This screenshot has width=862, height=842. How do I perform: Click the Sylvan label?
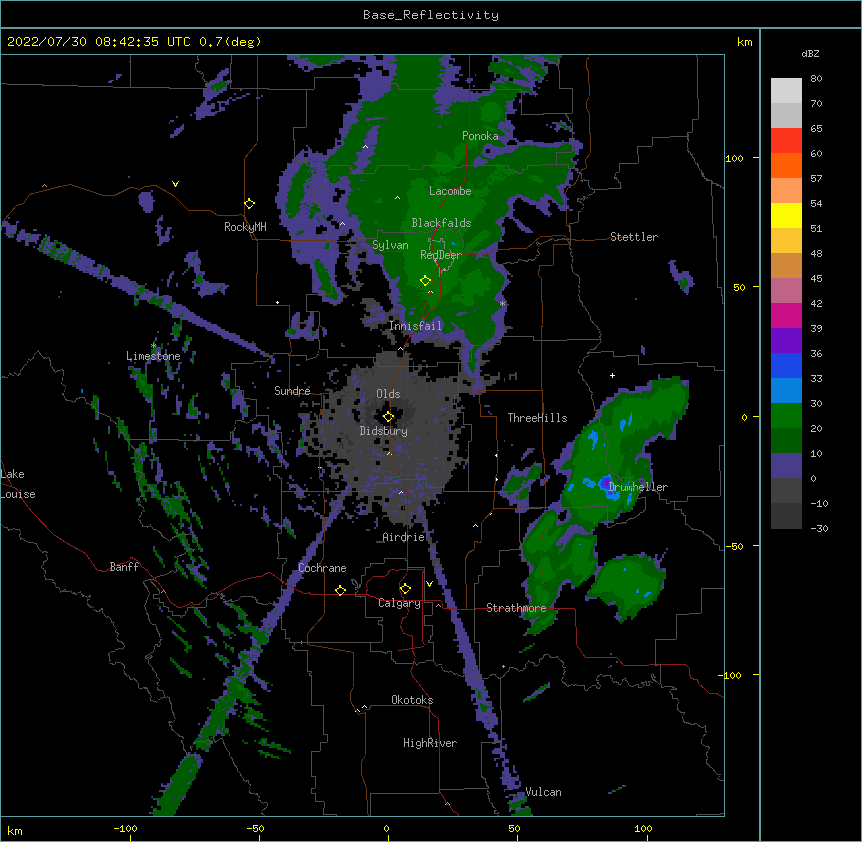pyautogui.click(x=390, y=245)
